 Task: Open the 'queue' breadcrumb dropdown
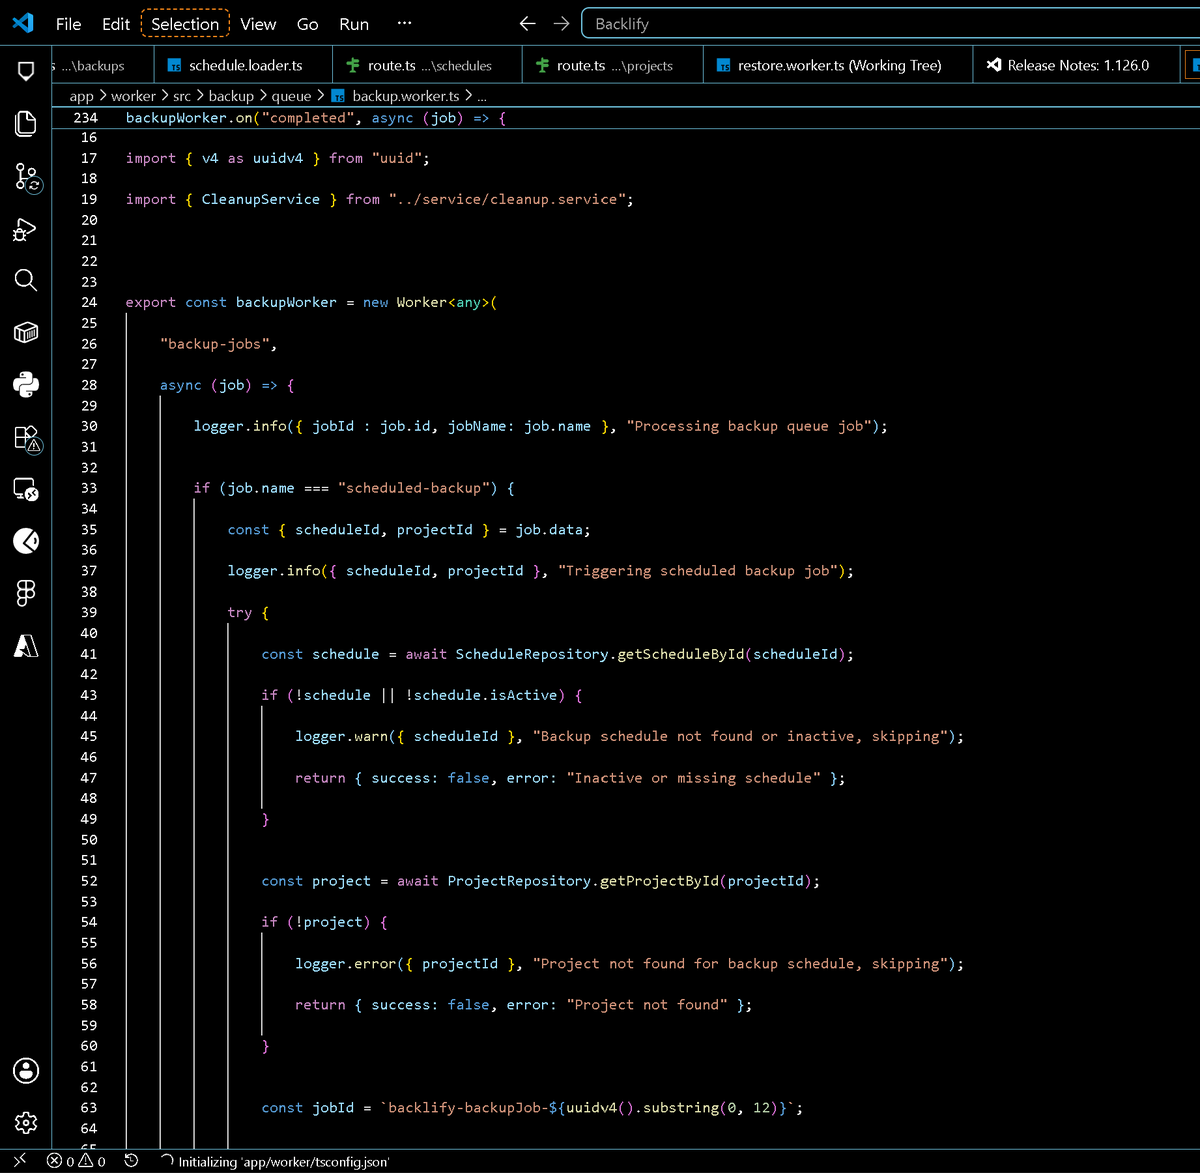click(x=291, y=96)
